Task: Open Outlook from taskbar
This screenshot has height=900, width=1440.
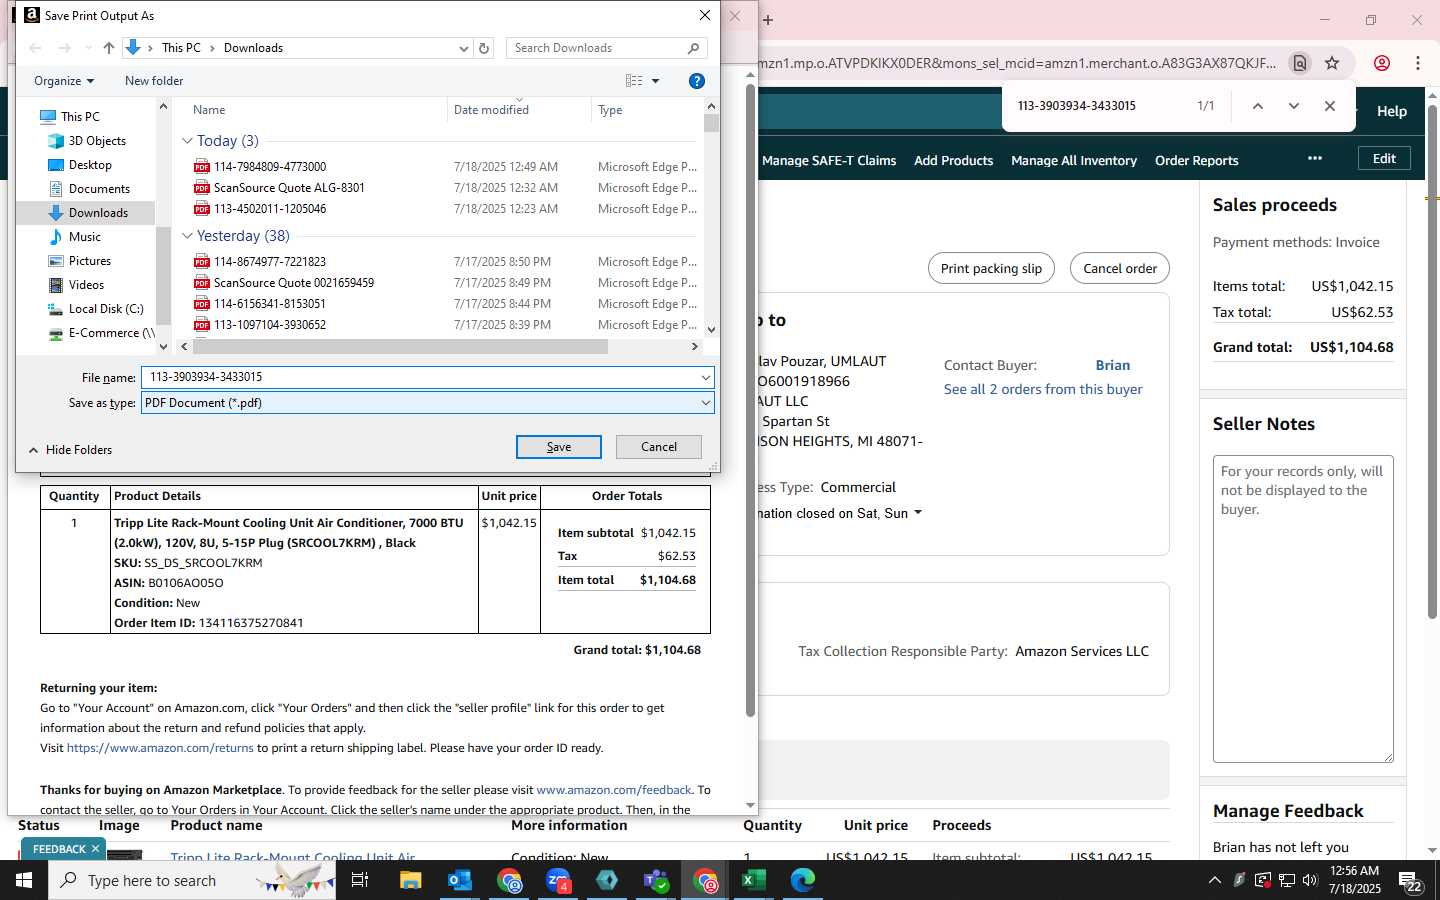Action: [x=460, y=880]
